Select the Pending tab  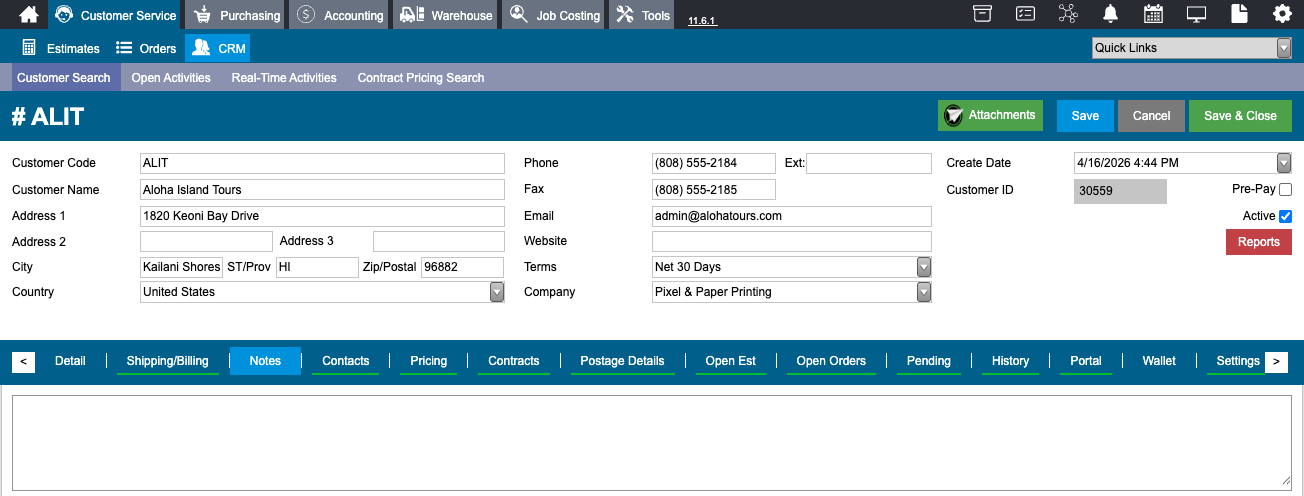(929, 361)
